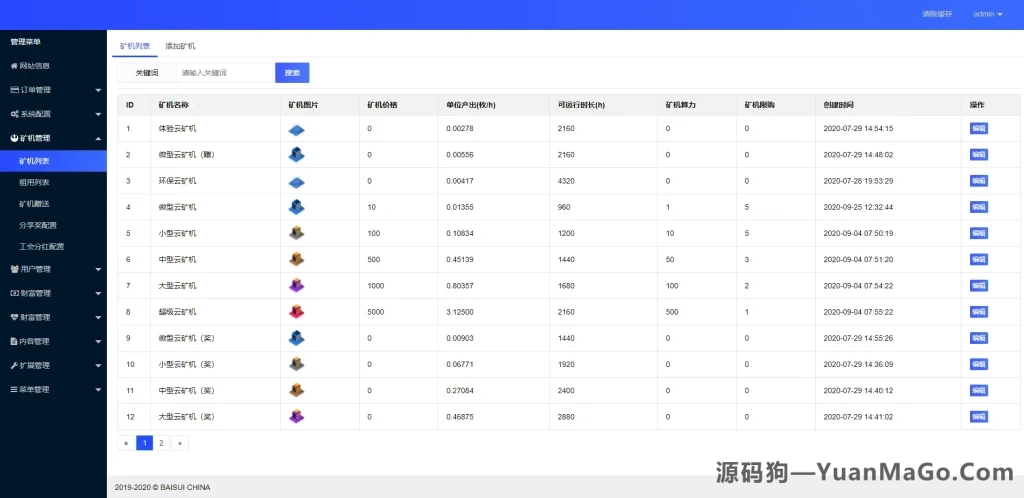The image size is (1024, 498).
Task: Click the home icon beside 网站信息
Action: pos(14,66)
